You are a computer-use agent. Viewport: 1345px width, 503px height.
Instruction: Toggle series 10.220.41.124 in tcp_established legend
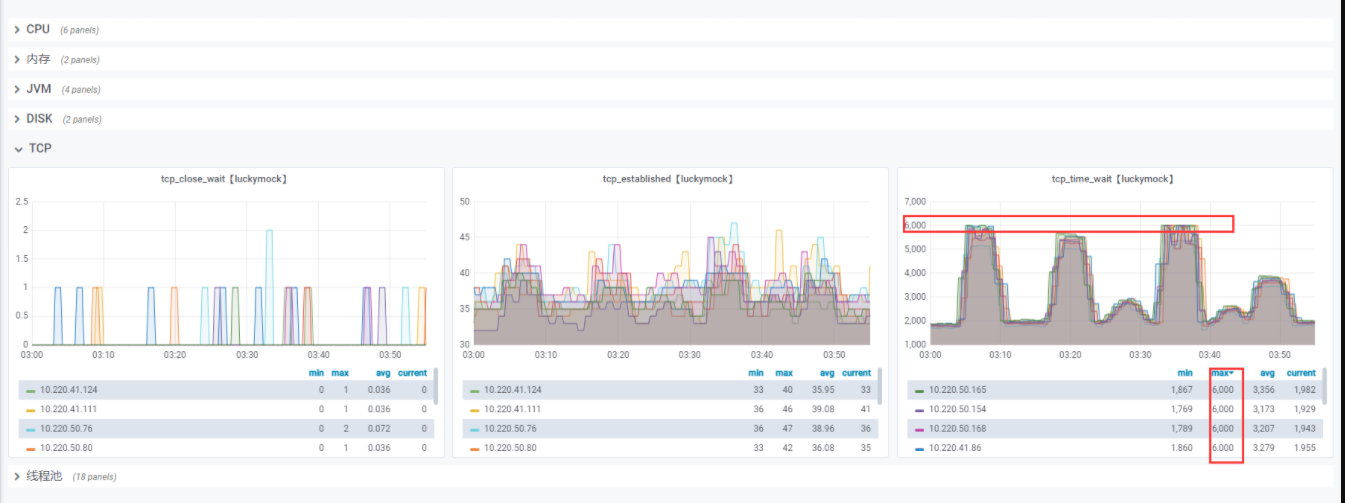[x=512, y=390]
